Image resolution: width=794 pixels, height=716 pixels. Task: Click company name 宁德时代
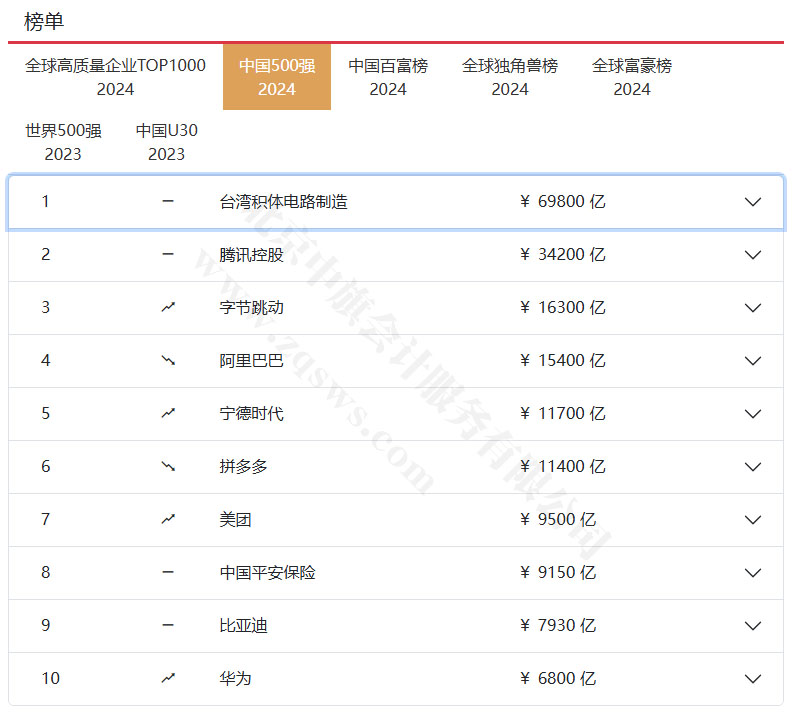(x=251, y=414)
